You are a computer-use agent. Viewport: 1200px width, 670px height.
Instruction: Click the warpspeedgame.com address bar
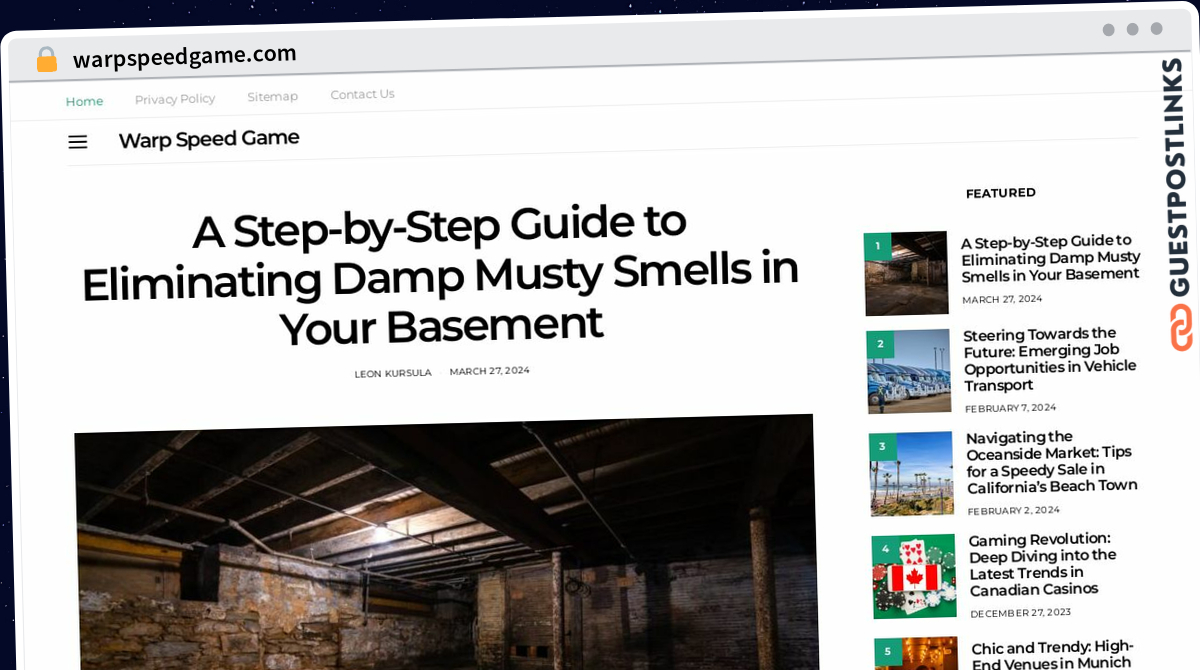(185, 56)
